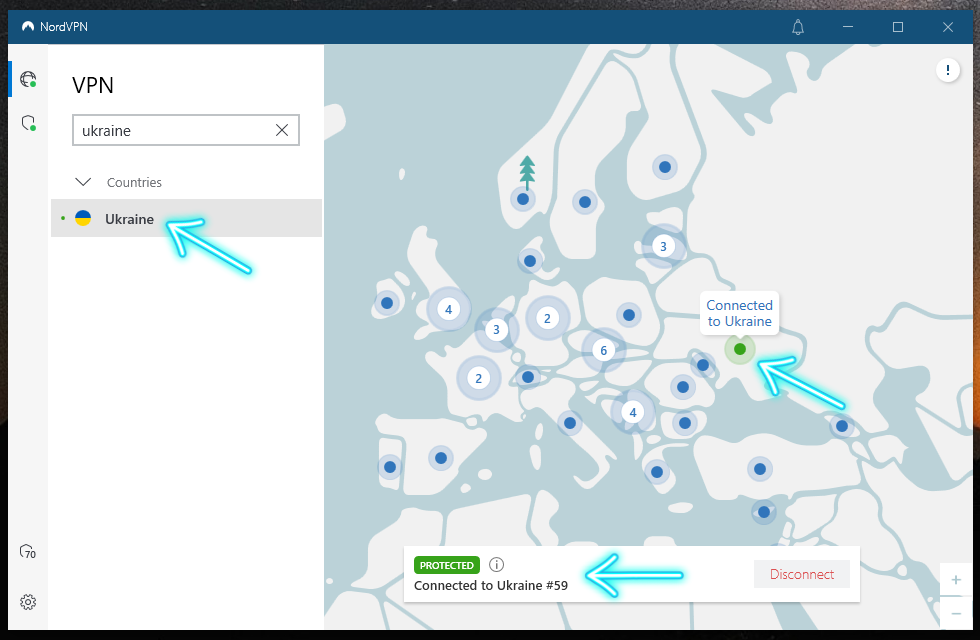
Task: Select the Italy server pin
Action: tap(569, 423)
